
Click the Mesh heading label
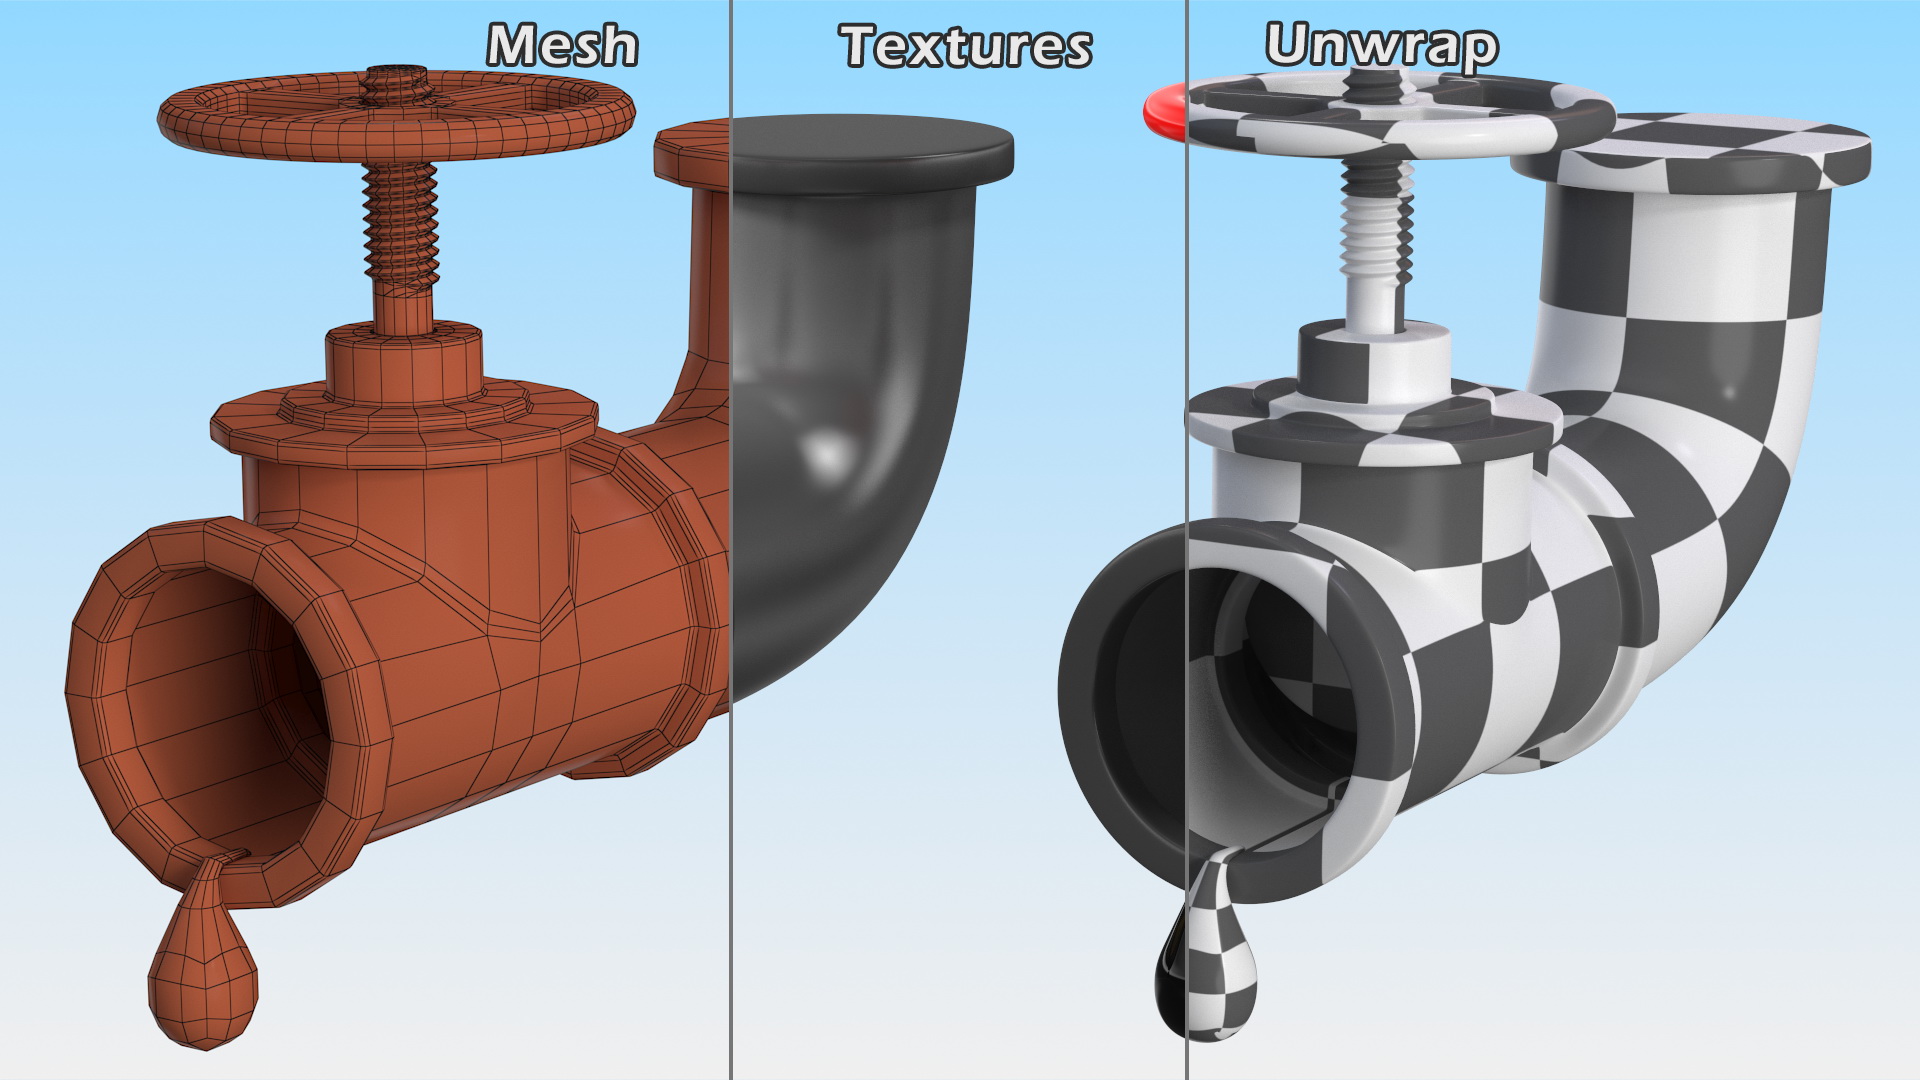[562, 46]
